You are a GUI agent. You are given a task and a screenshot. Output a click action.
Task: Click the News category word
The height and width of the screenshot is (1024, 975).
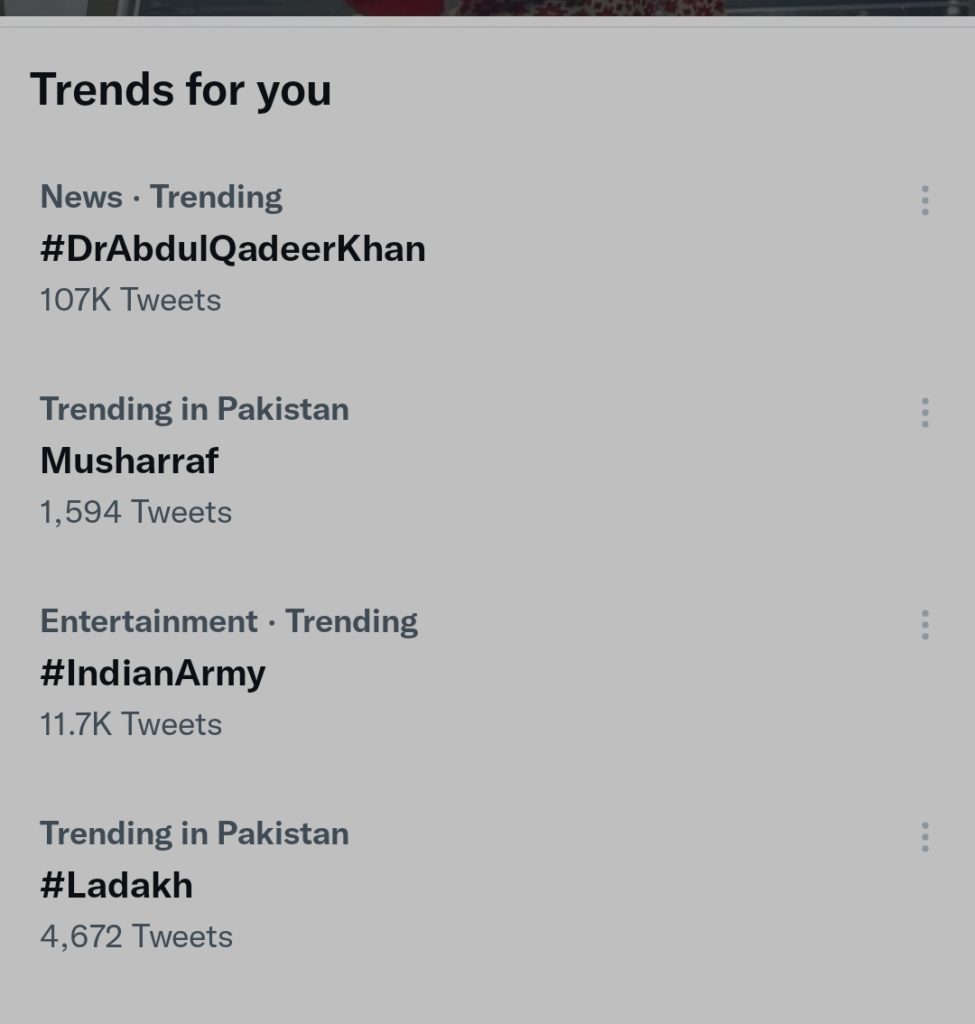pos(82,197)
